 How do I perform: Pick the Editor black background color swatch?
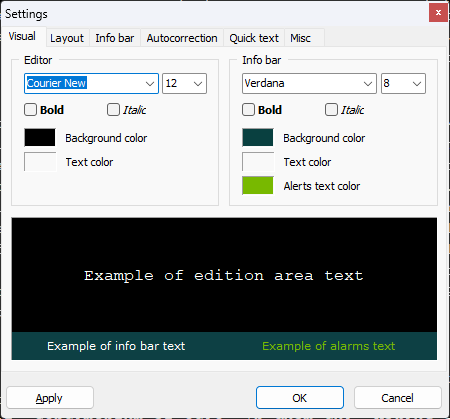[40, 137]
